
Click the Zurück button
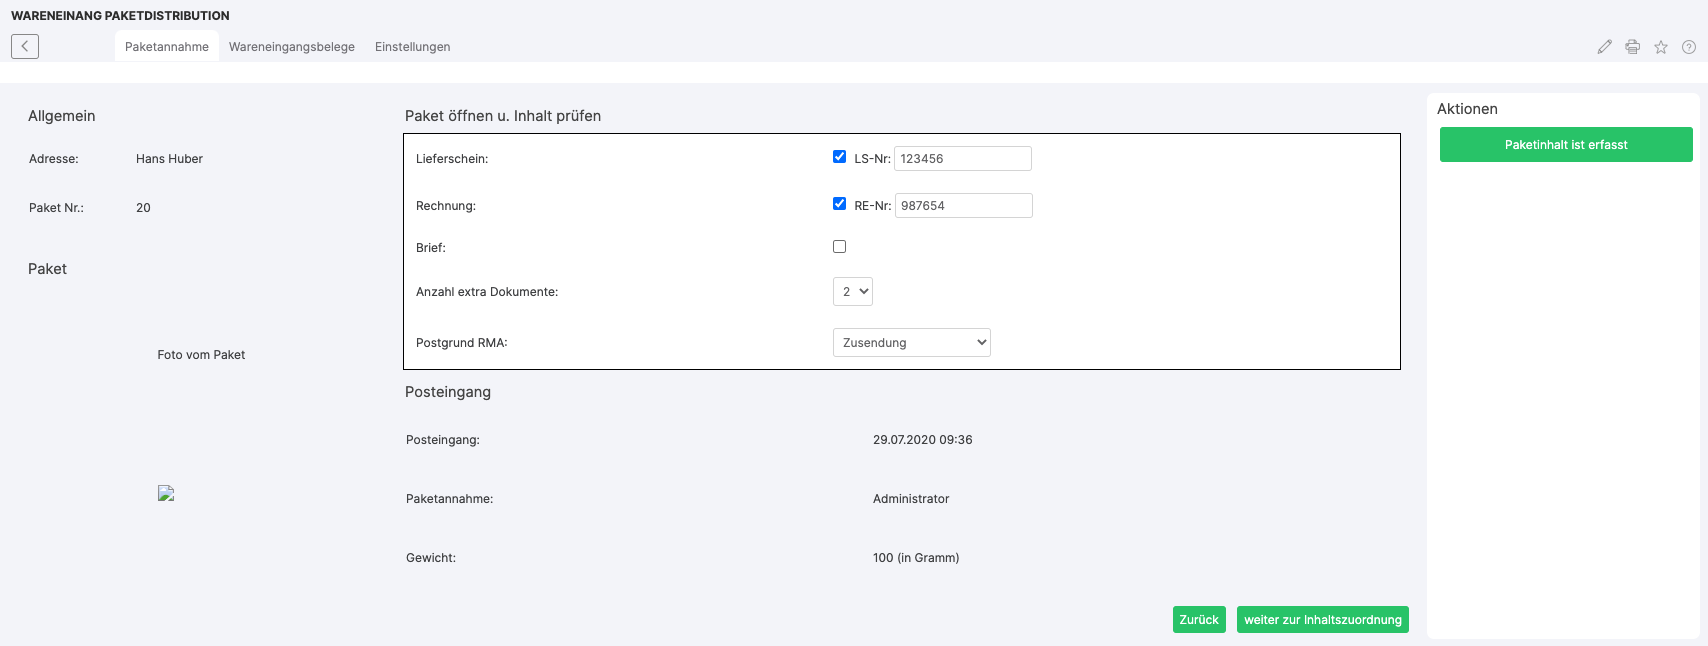pos(1198,620)
